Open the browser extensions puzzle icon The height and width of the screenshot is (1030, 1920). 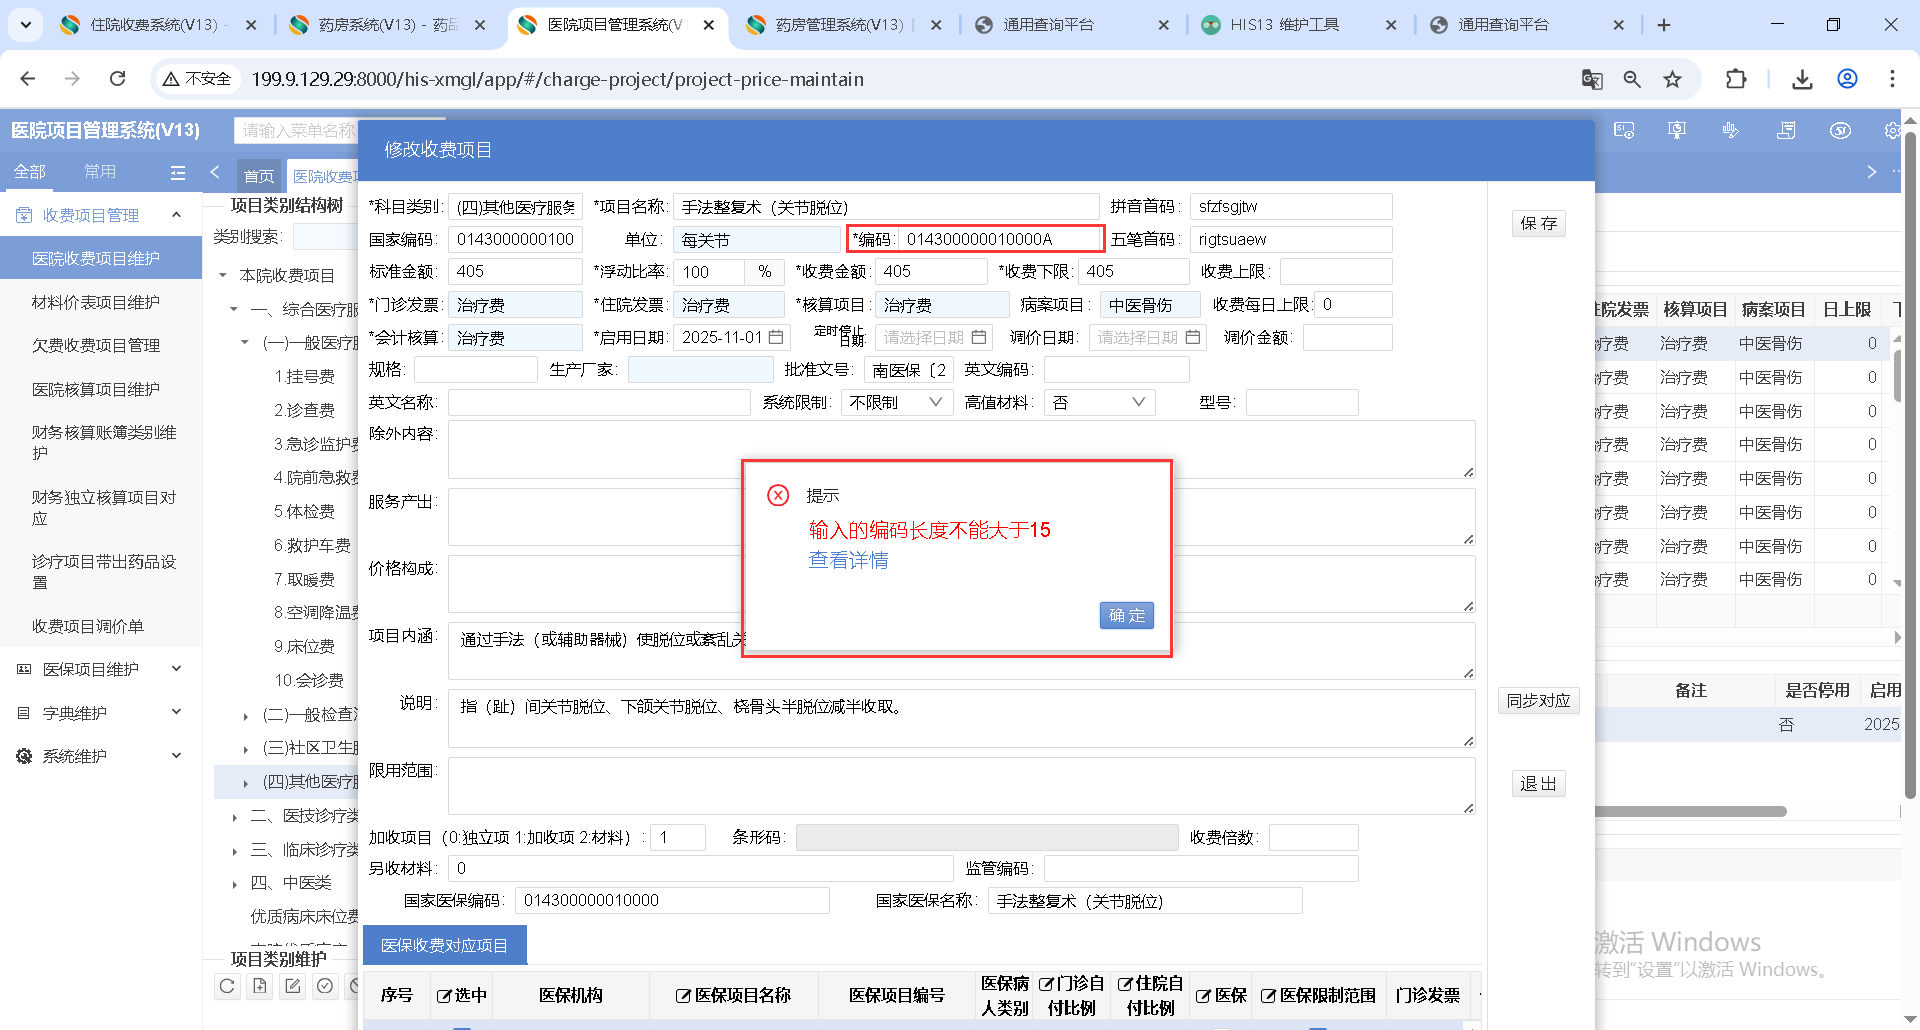click(x=1736, y=79)
